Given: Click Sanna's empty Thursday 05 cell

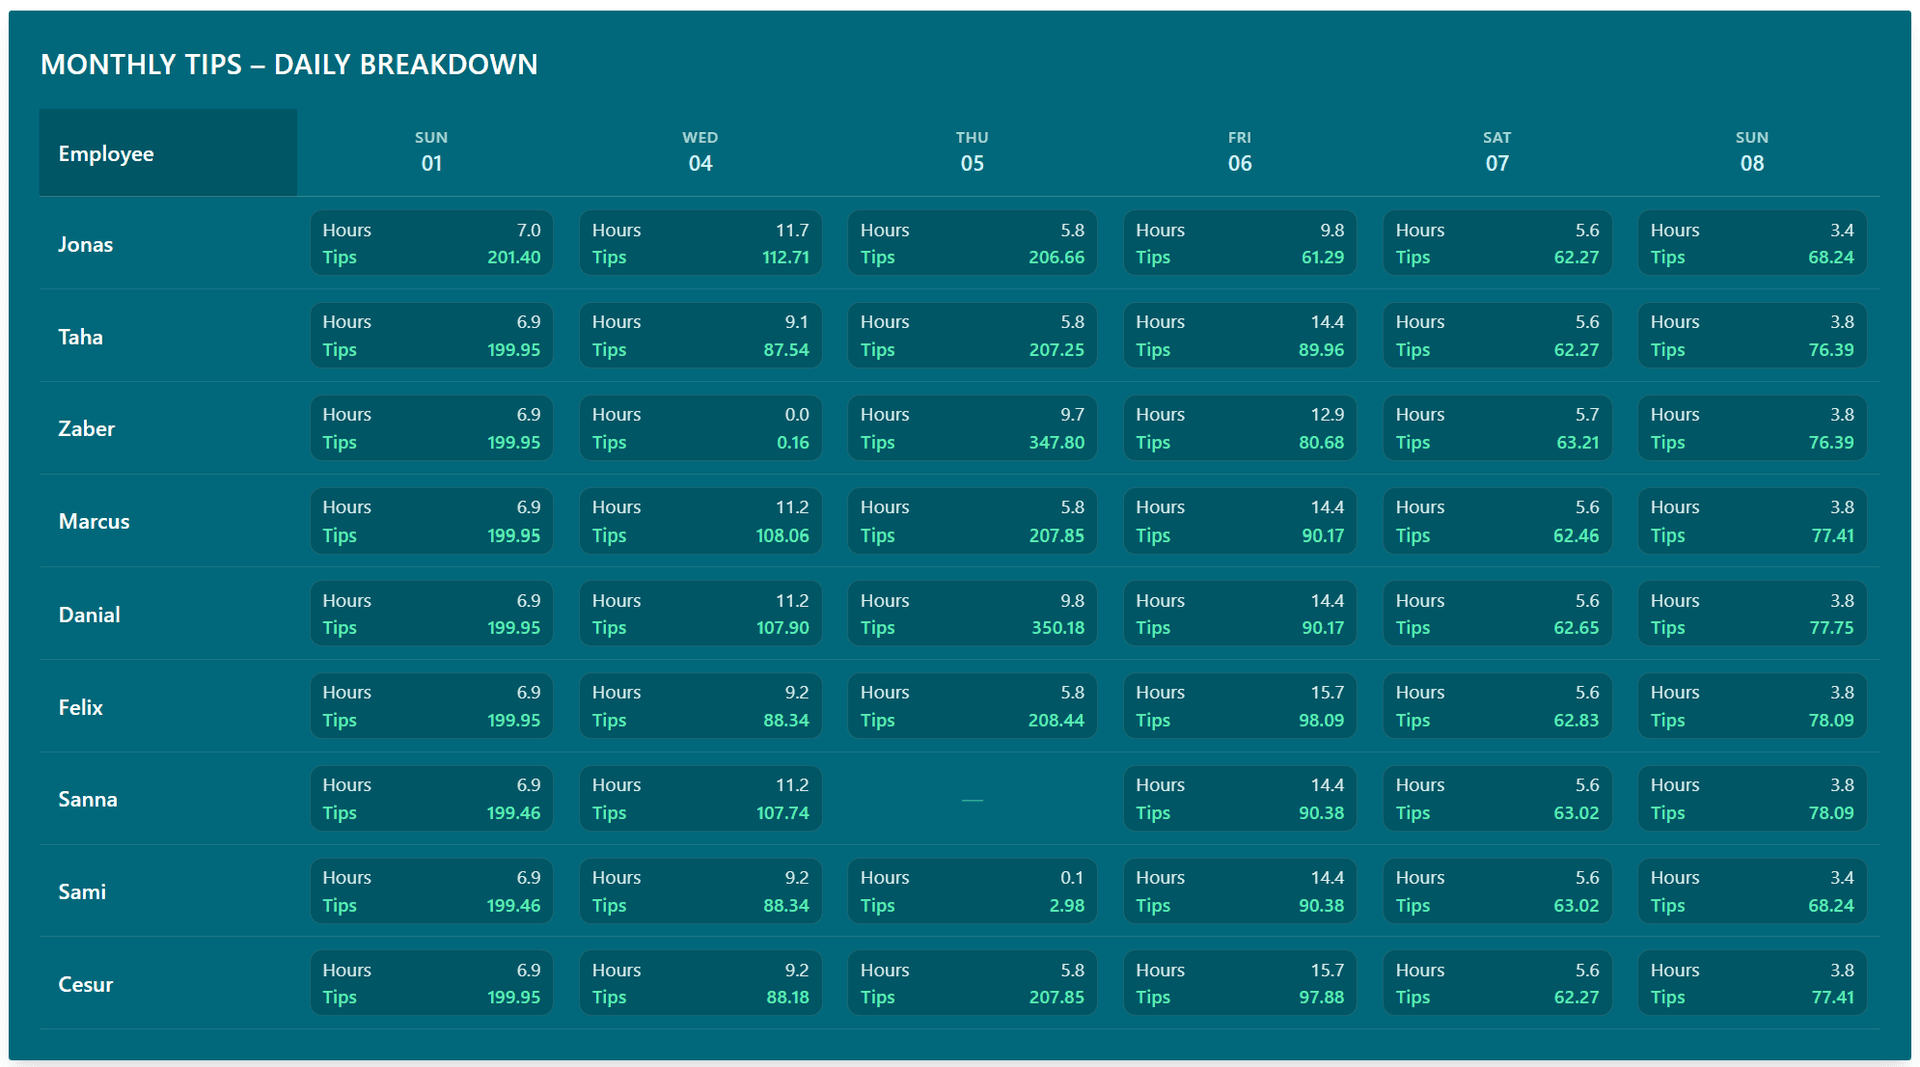Looking at the screenshot, I should [x=971, y=799].
